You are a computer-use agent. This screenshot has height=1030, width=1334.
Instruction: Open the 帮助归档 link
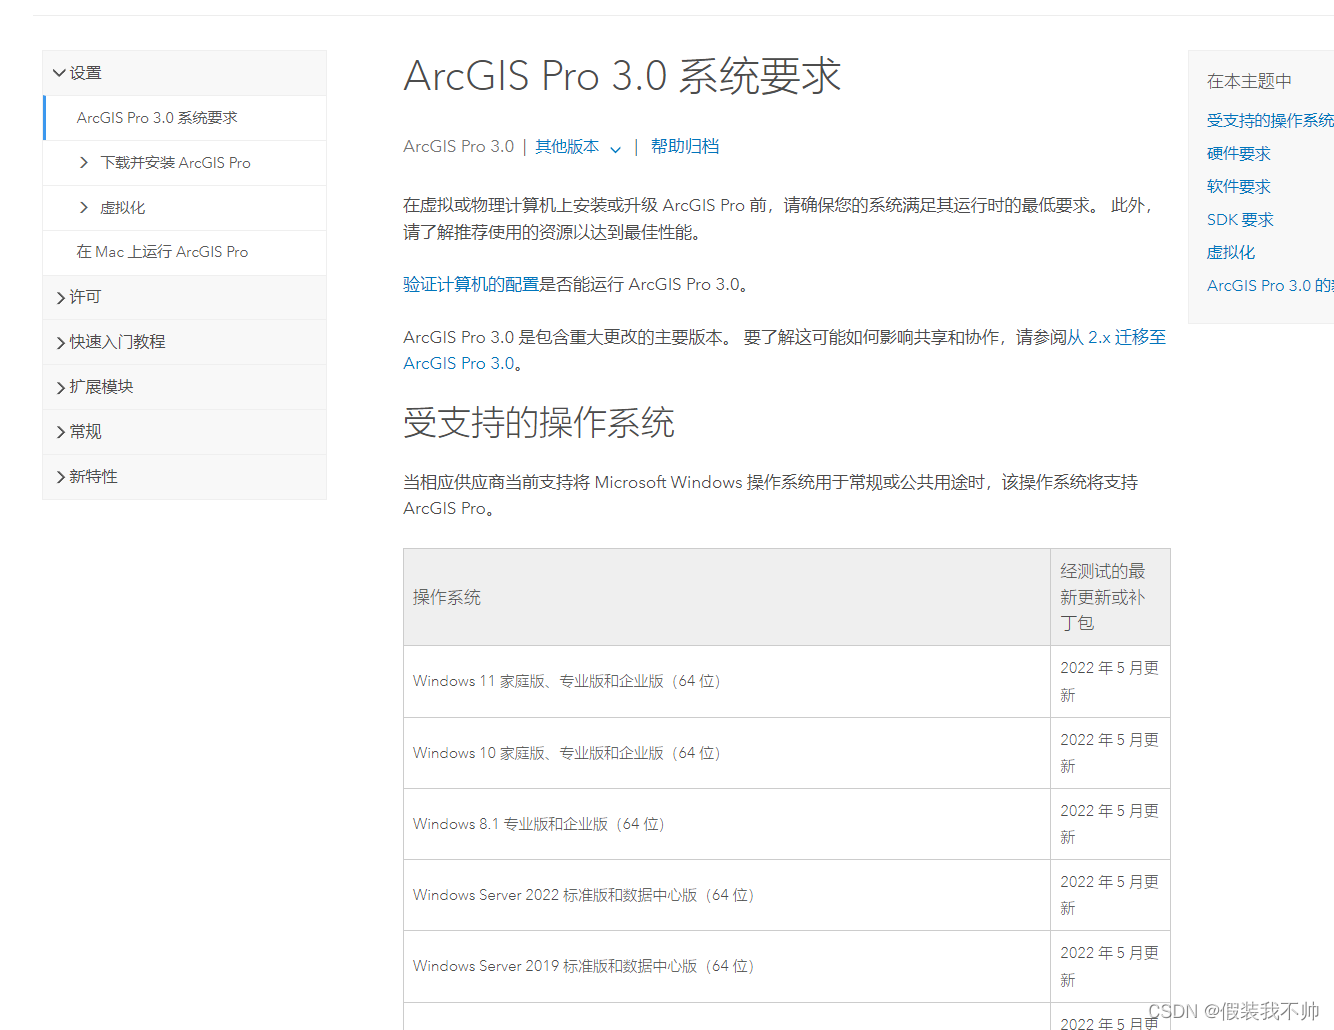tap(685, 147)
